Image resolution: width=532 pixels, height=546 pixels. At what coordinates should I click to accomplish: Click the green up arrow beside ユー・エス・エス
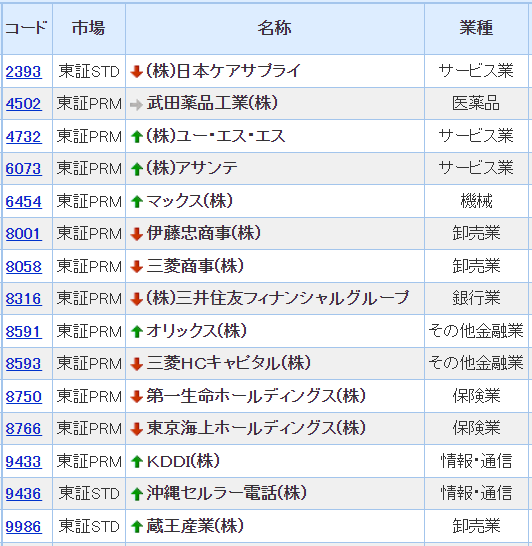tap(136, 136)
